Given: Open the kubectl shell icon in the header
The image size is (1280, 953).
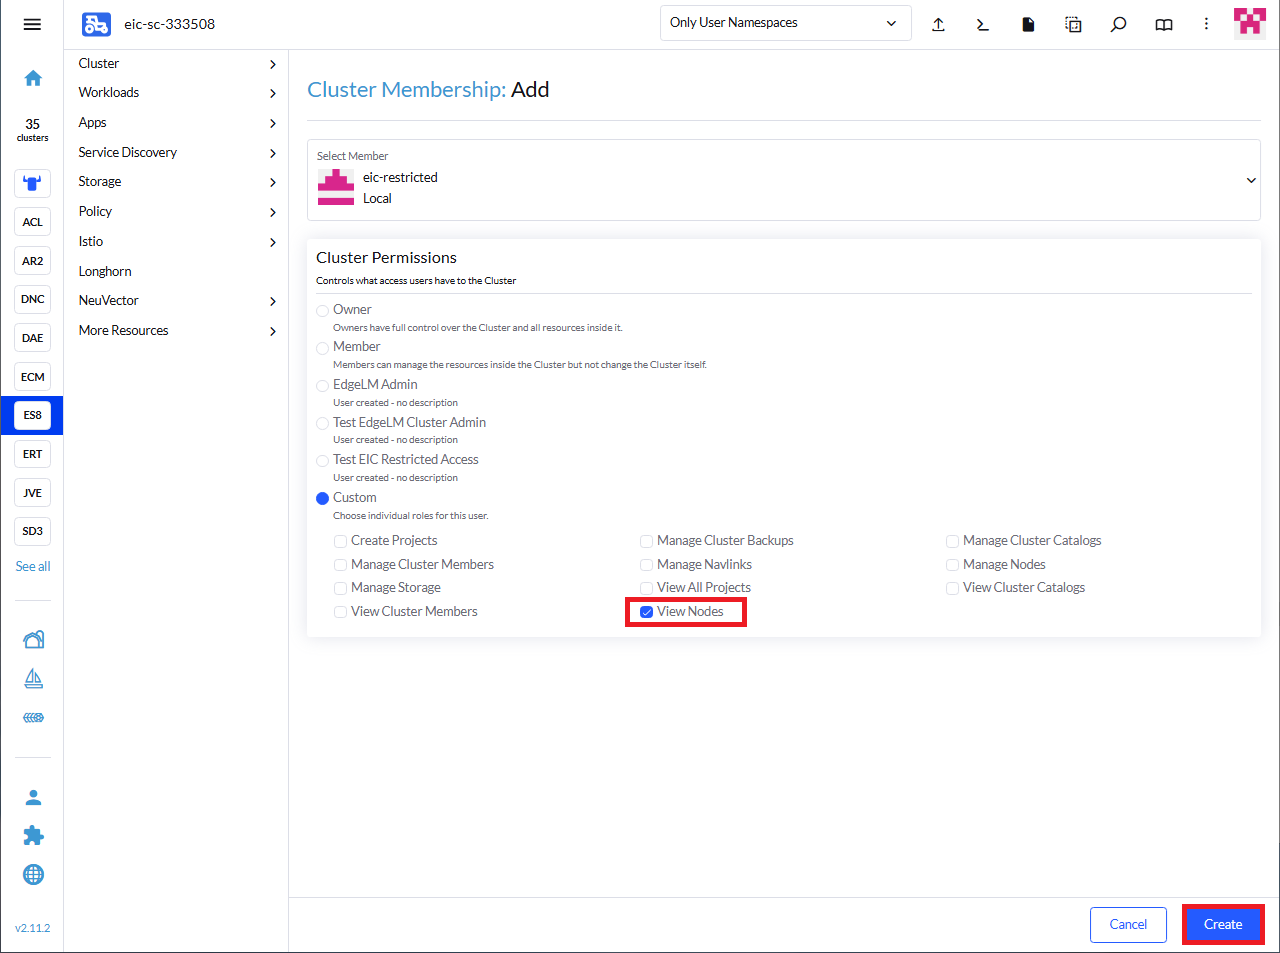Looking at the screenshot, I should 982,24.
